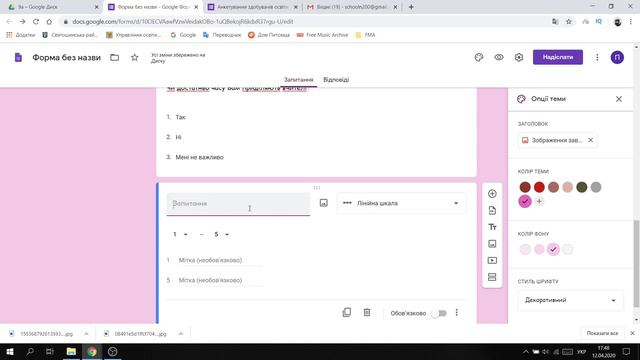Star the form

(135, 58)
